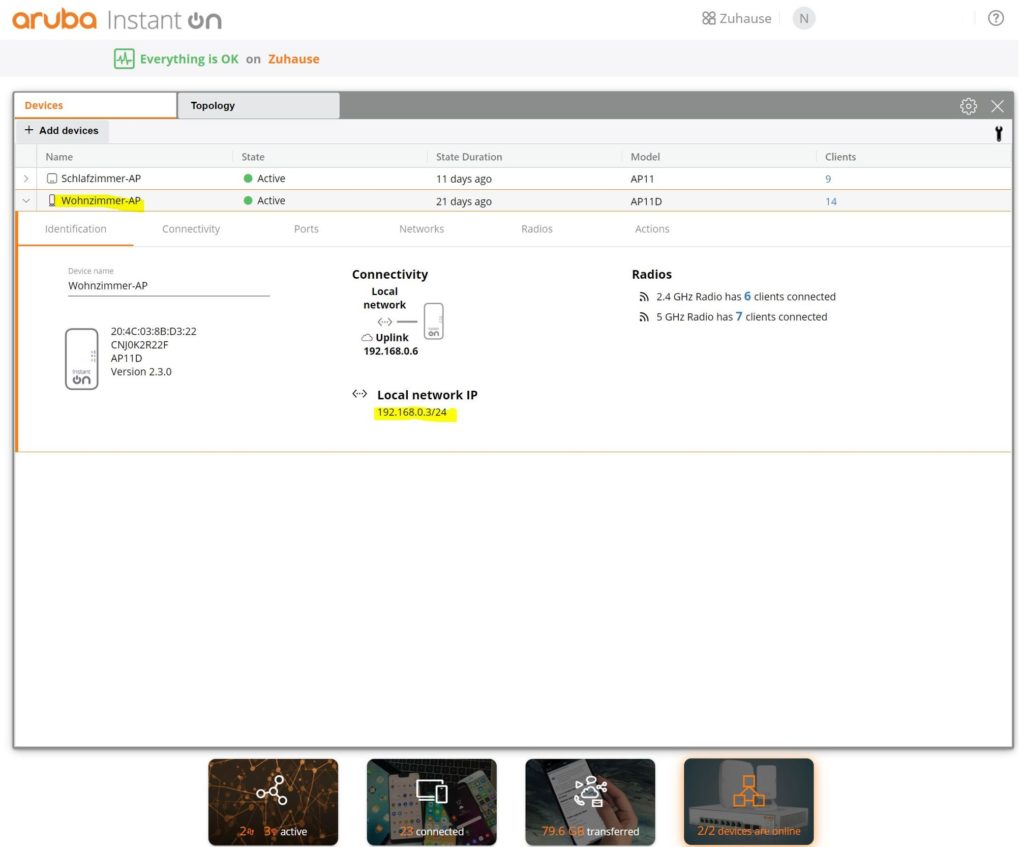Click the Wohnzimmer-AP device icon in row
The image size is (1024, 847).
[52, 200]
